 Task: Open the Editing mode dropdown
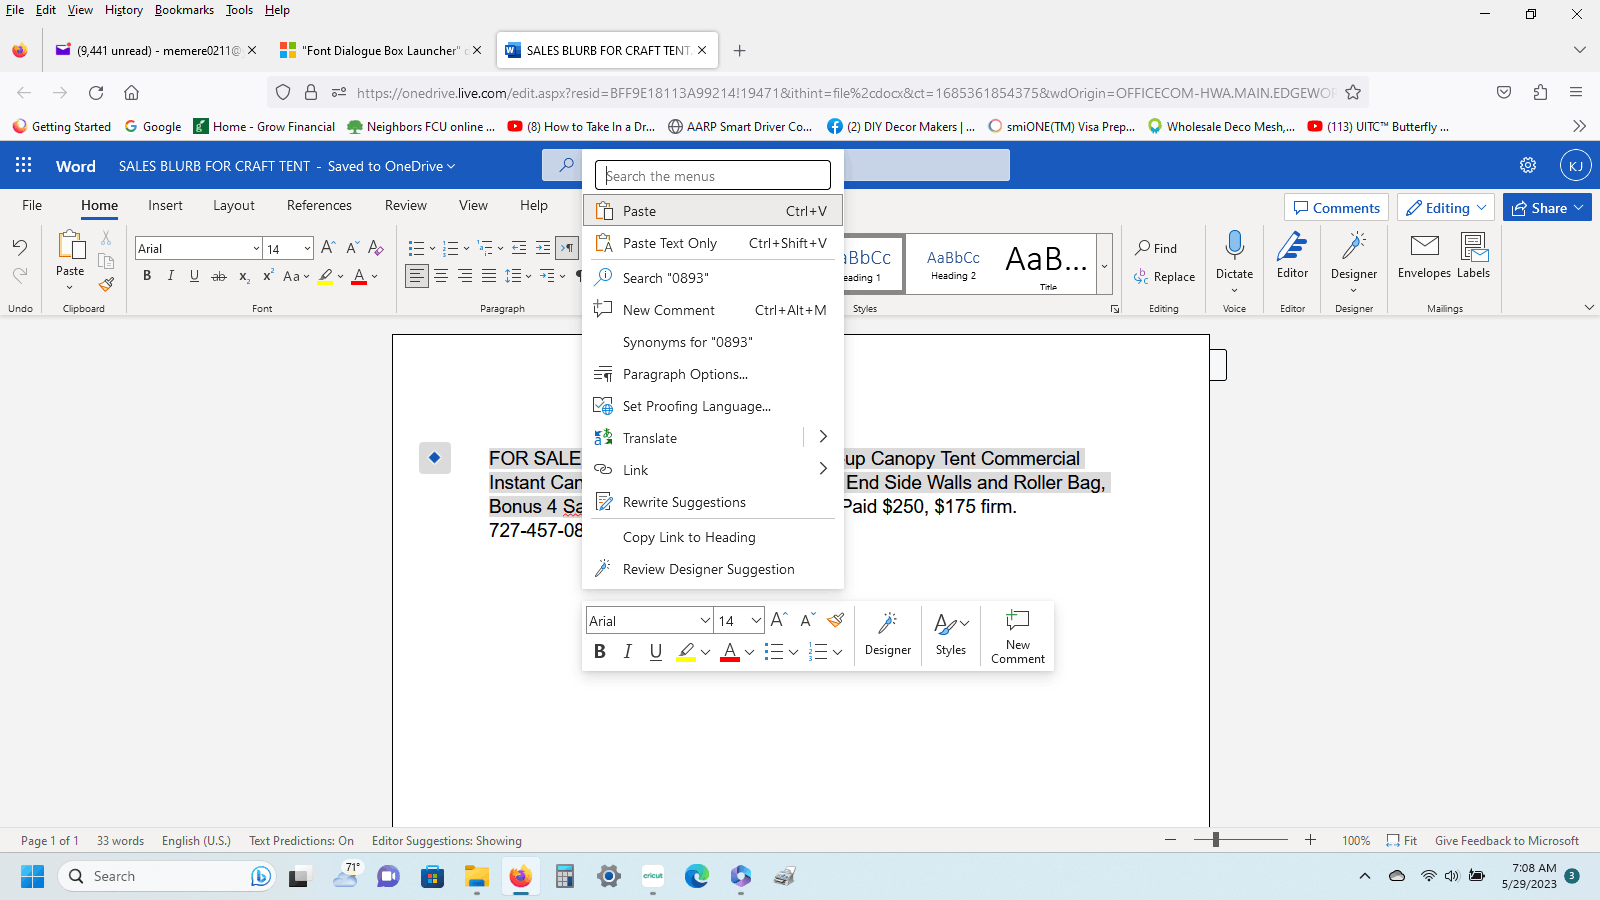(1445, 207)
